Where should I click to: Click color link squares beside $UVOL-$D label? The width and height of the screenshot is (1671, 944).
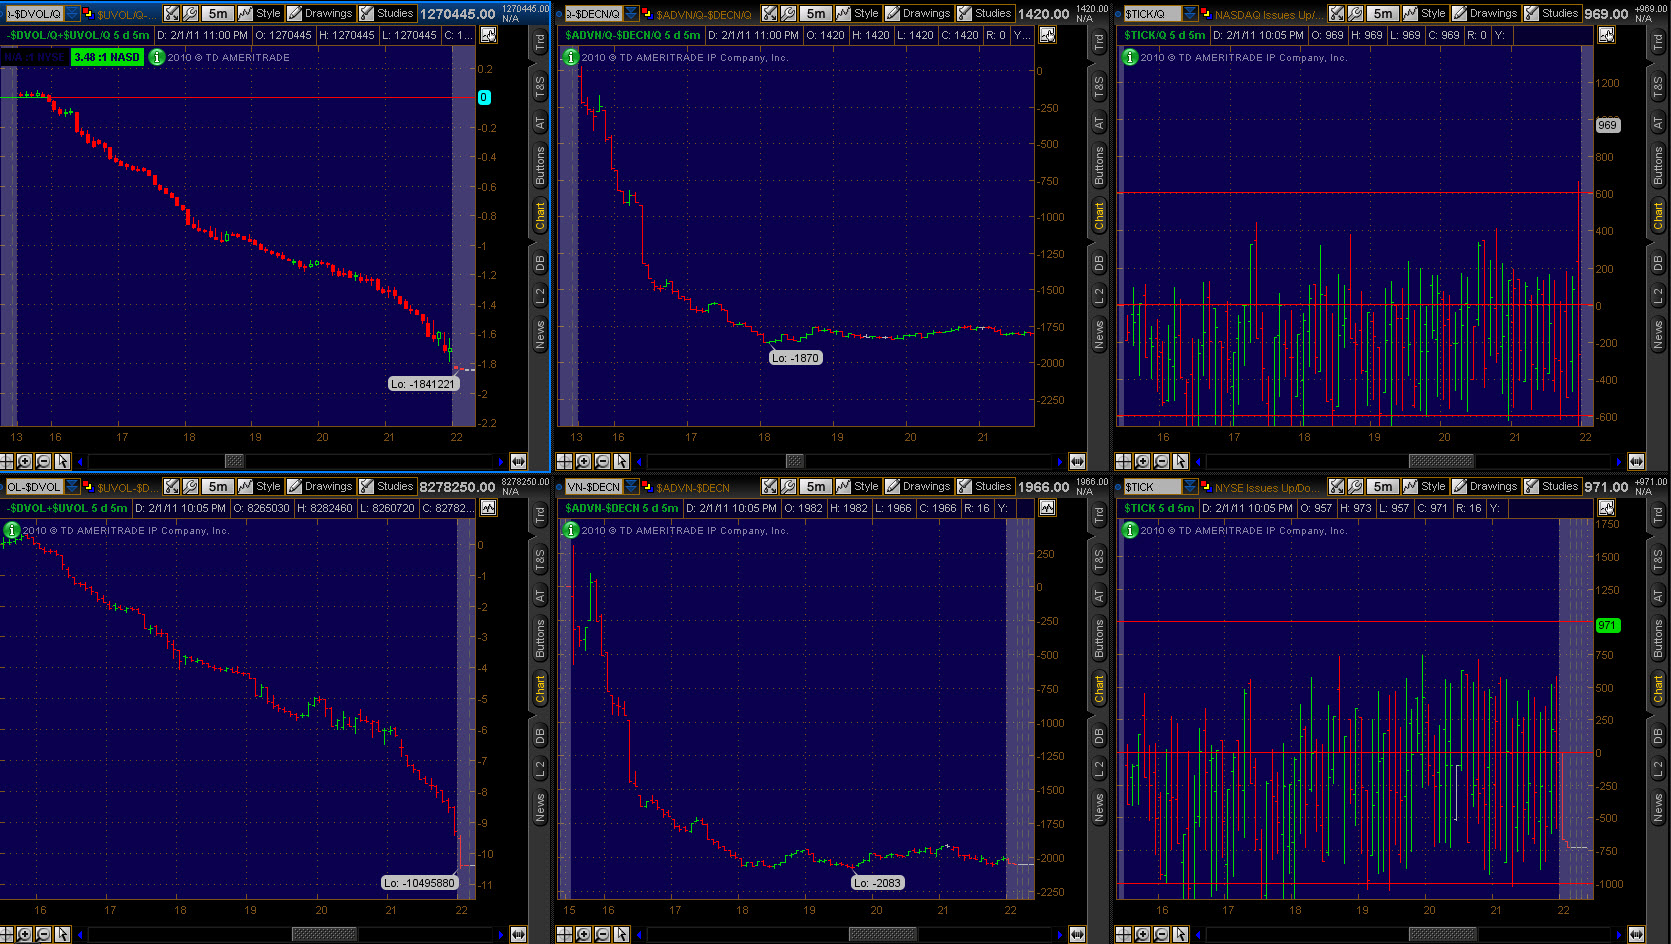point(88,486)
